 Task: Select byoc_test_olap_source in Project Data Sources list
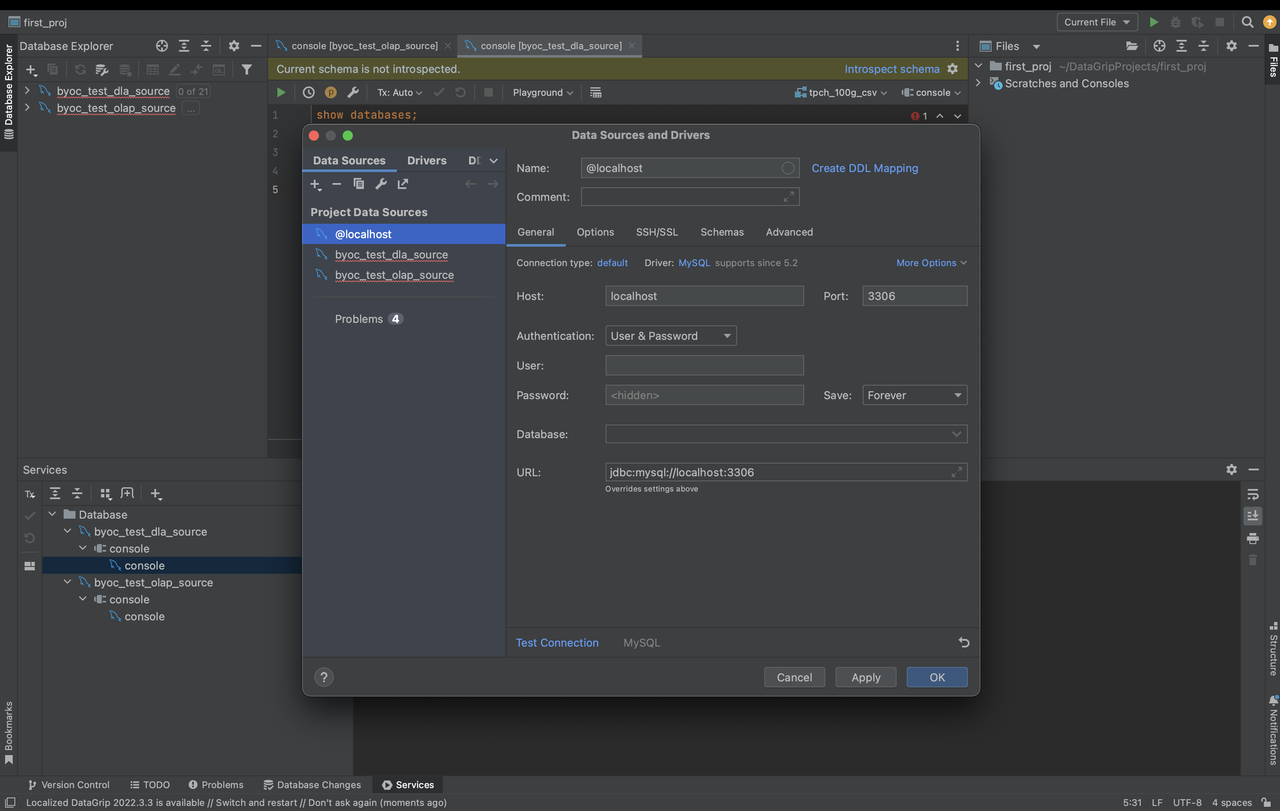click(394, 275)
